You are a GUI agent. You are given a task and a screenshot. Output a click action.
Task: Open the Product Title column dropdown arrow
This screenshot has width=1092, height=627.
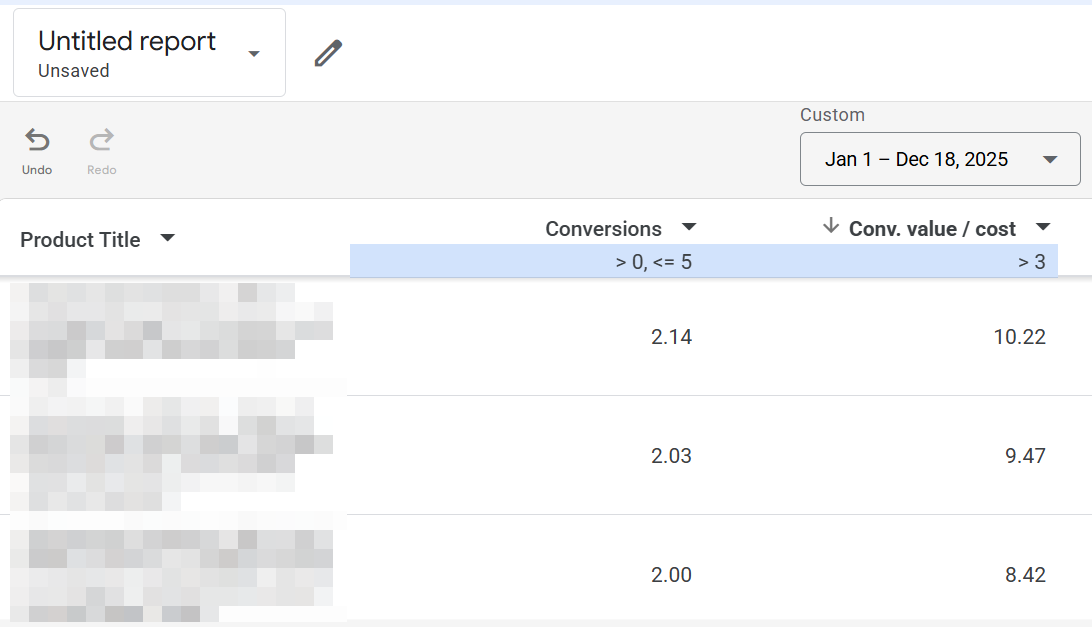167,238
